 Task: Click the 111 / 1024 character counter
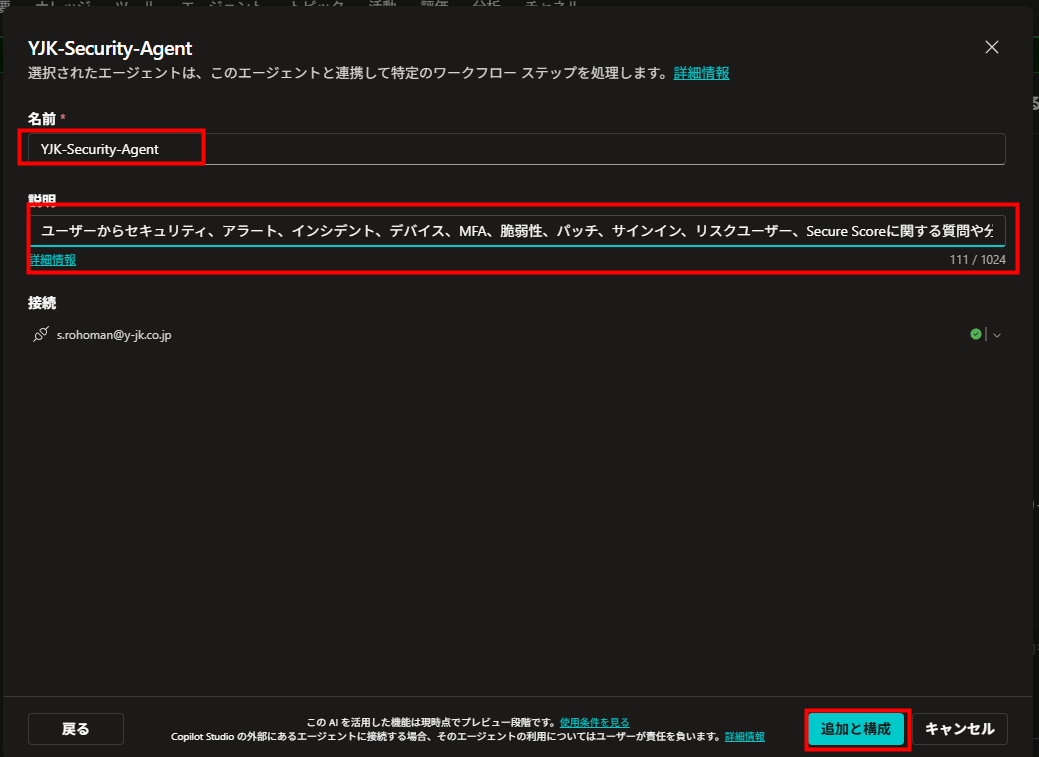977,260
